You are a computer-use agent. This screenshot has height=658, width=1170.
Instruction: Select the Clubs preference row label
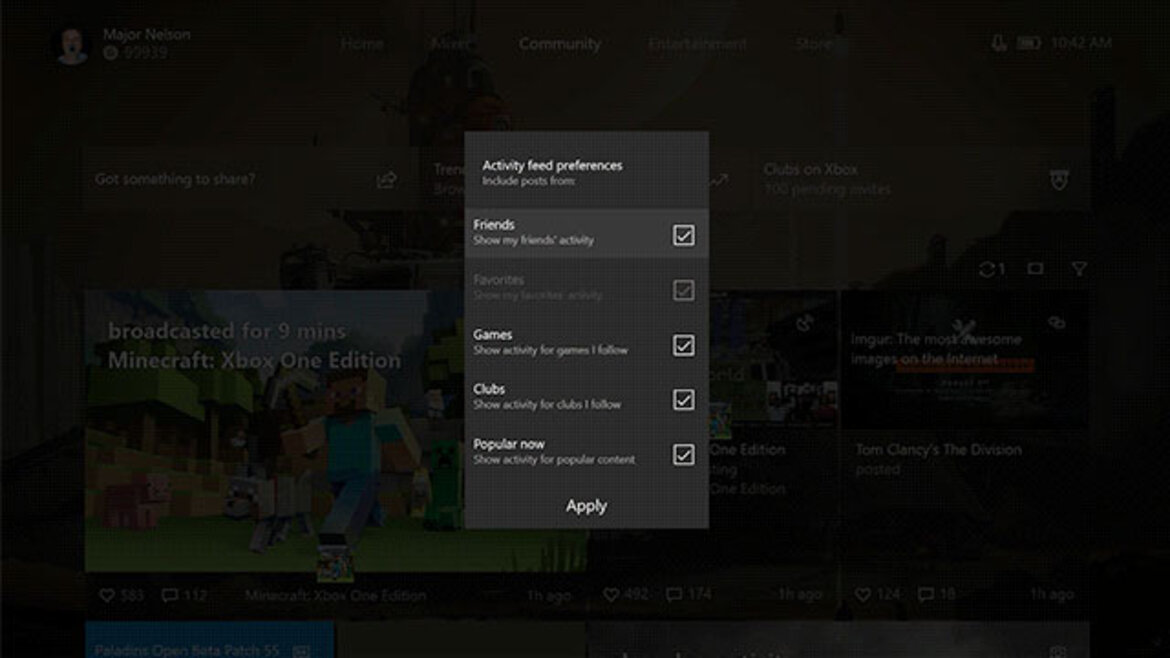[489, 389]
